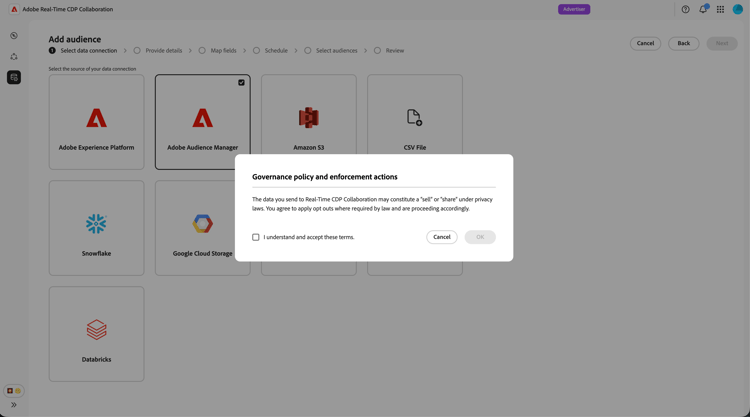Select the Snowflake label
This screenshot has height=417, width=750.
click(96, 253)
